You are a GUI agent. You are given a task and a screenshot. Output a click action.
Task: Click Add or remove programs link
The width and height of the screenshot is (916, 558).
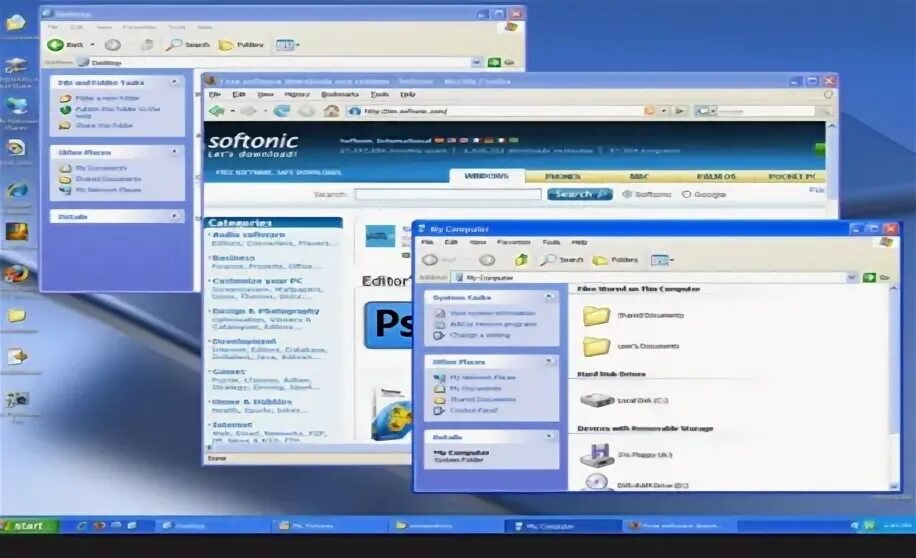[x=493, y=324]
